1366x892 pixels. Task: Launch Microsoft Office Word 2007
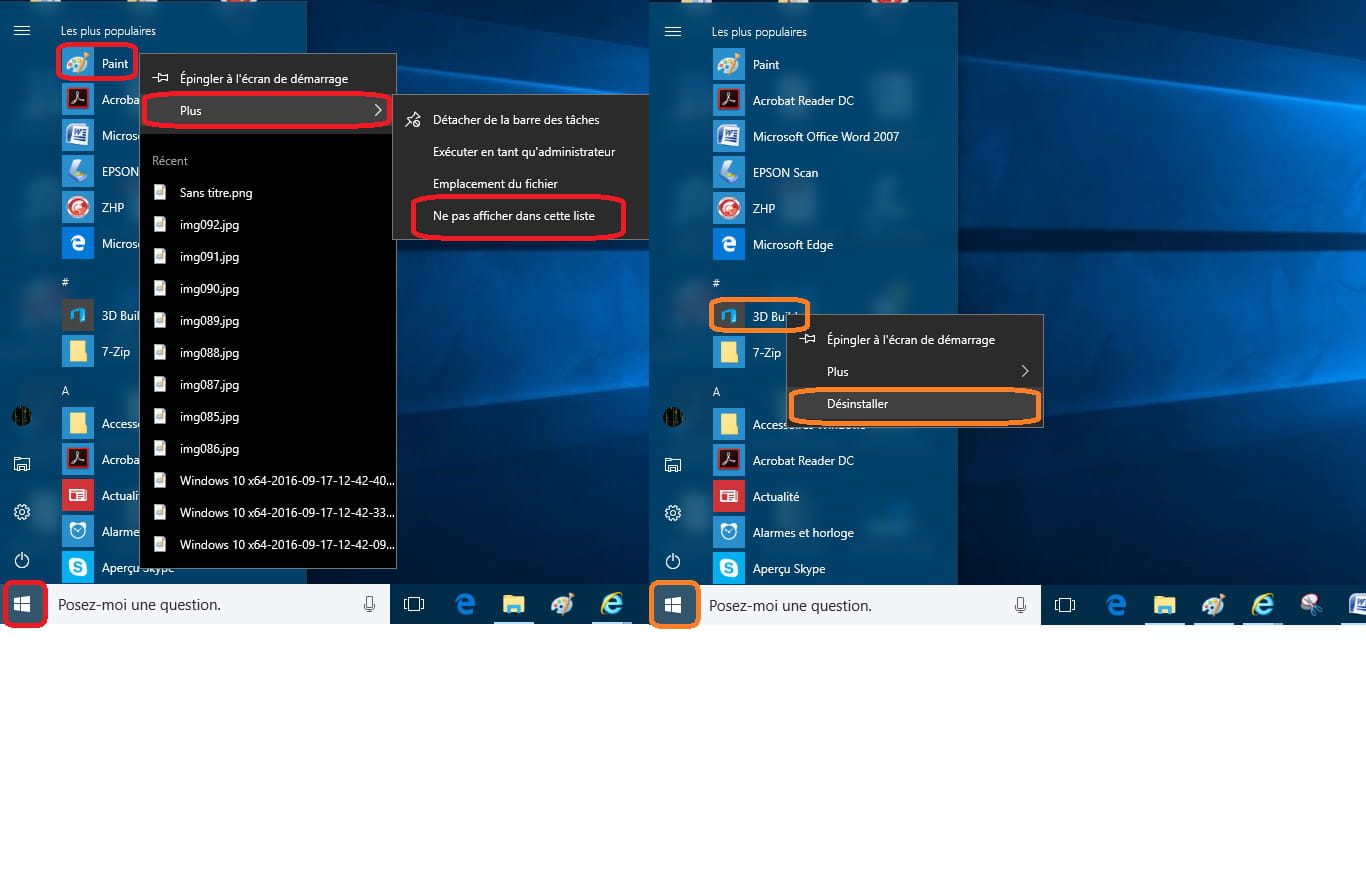806,136
